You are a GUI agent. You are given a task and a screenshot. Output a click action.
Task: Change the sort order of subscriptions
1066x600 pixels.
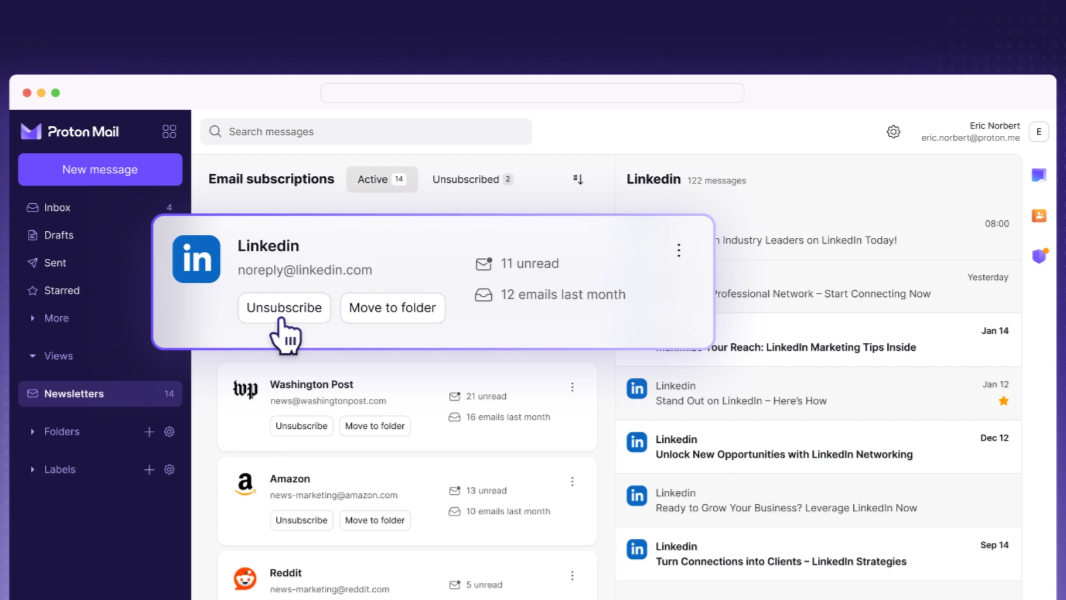[x=577, y=179]
